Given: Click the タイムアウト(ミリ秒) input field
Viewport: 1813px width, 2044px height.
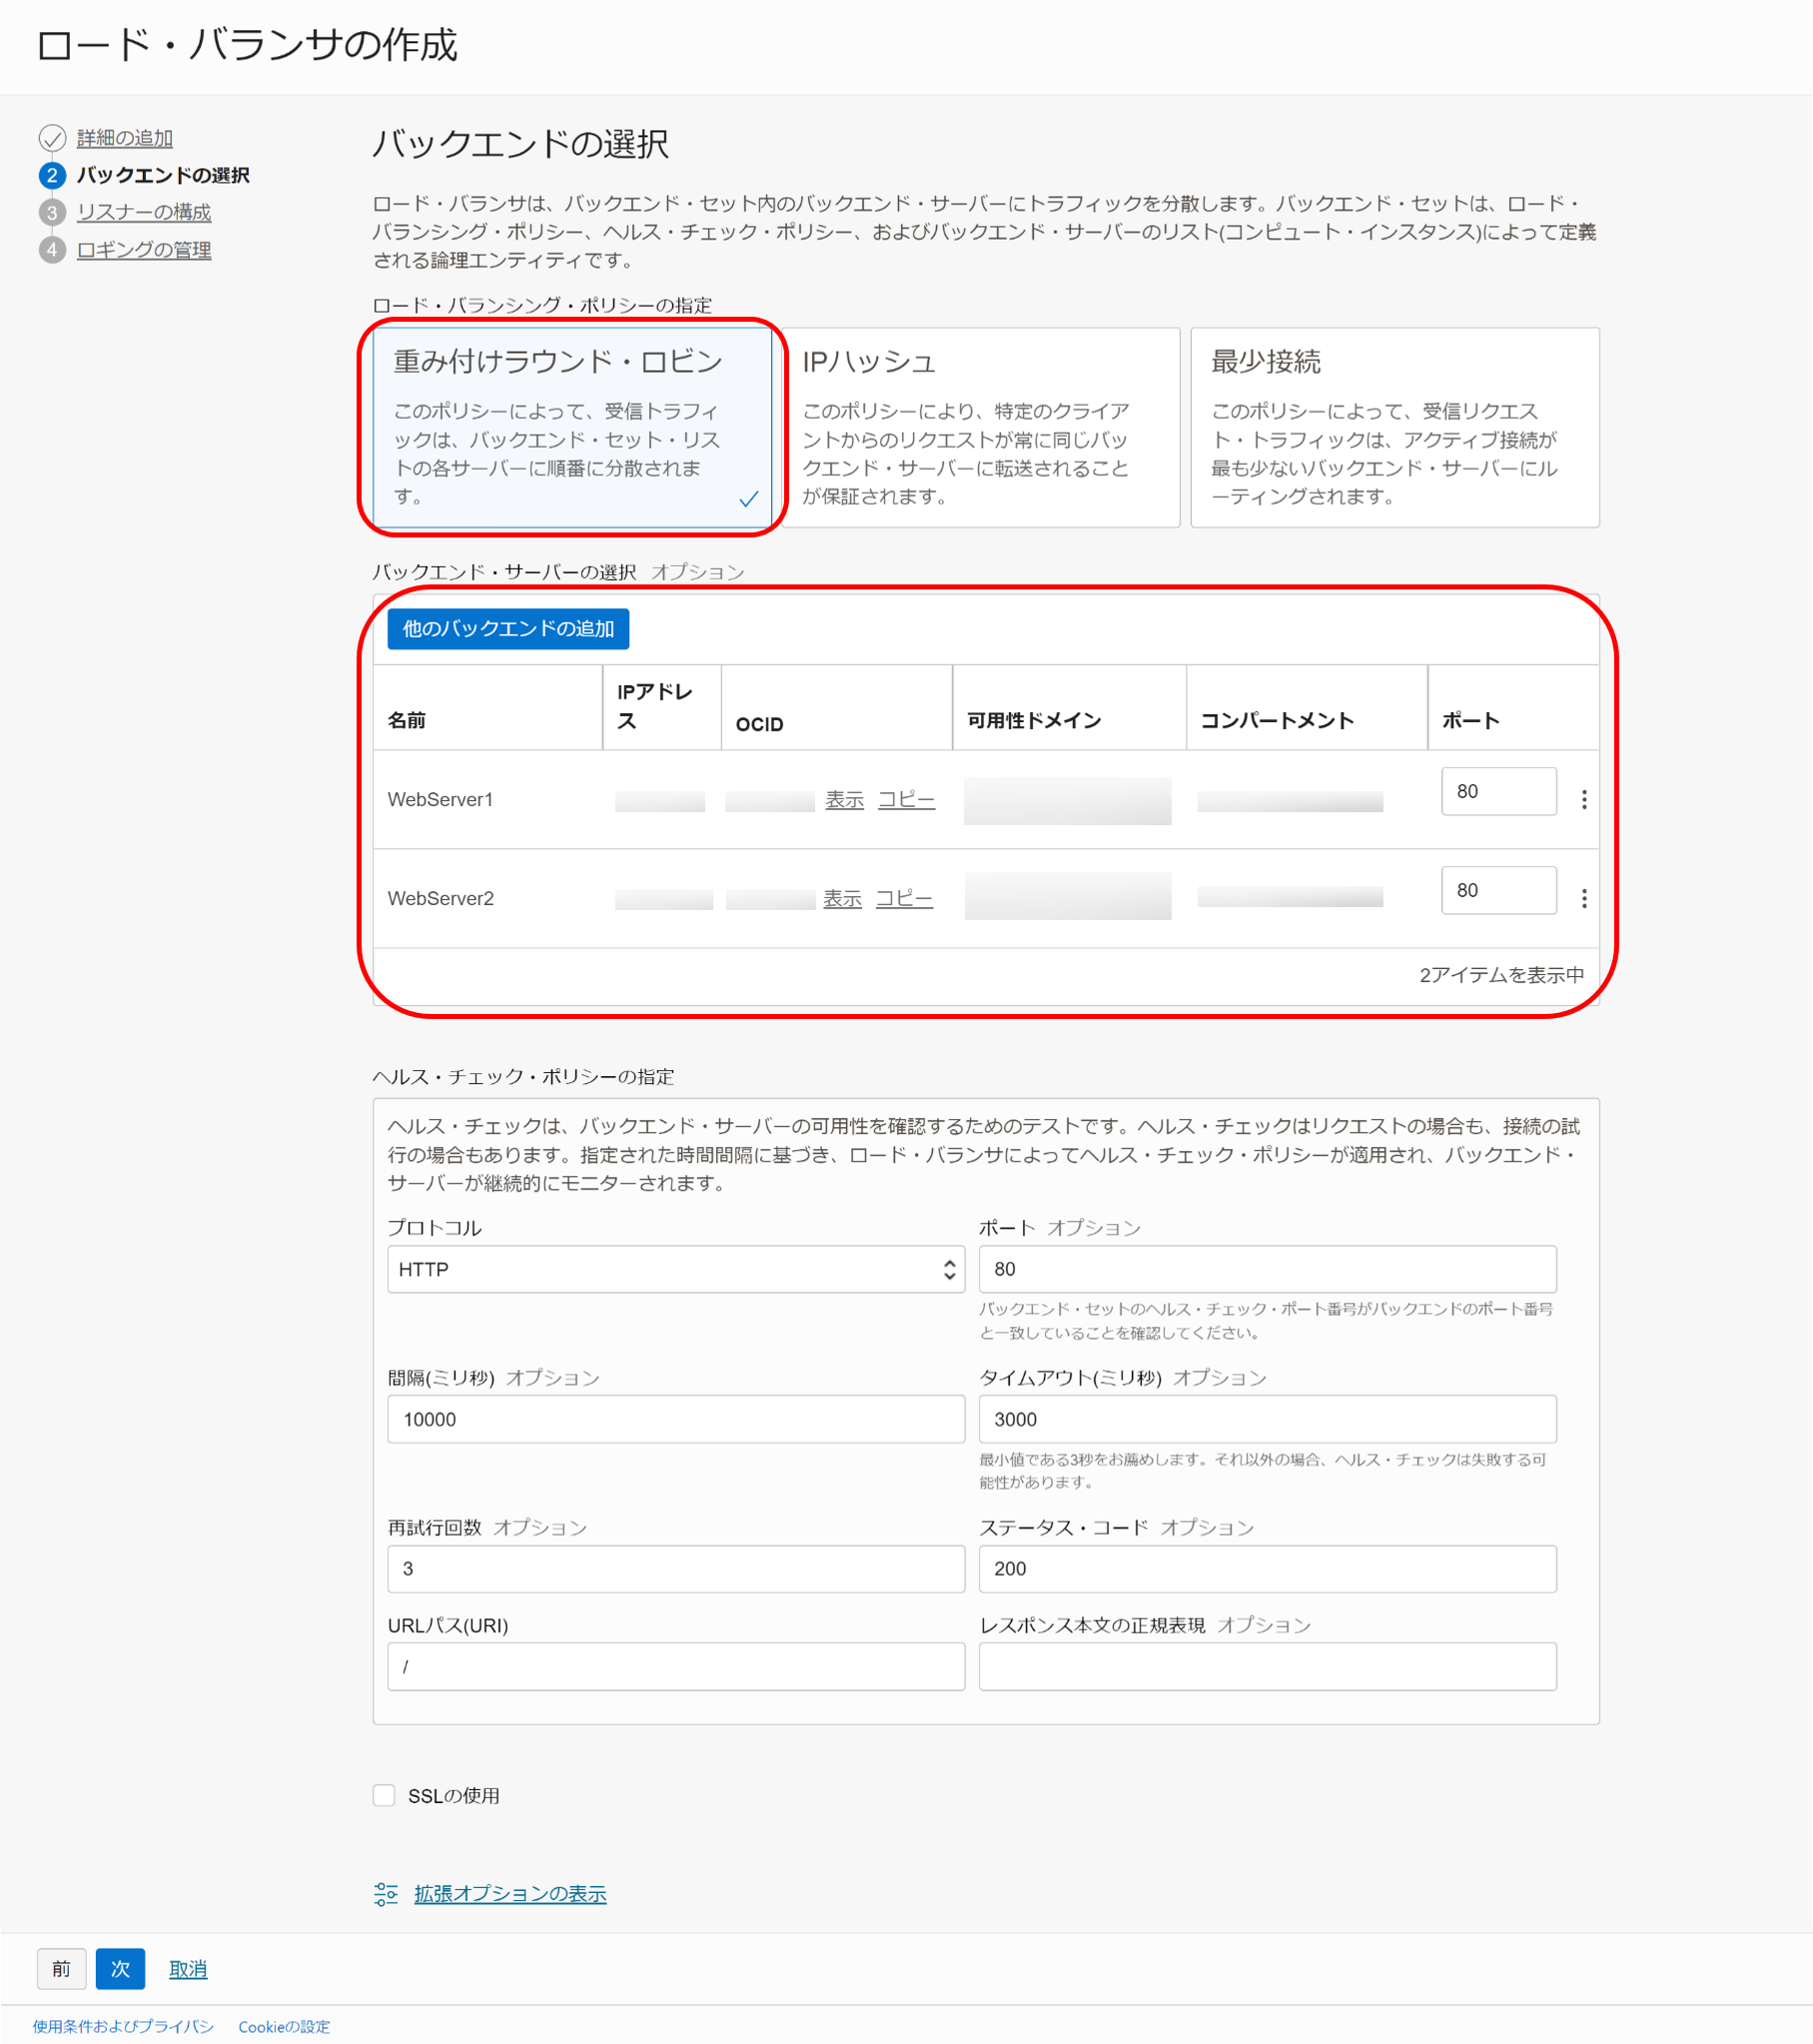Looking at the screenshot, I should (x=1266, y=1419).
